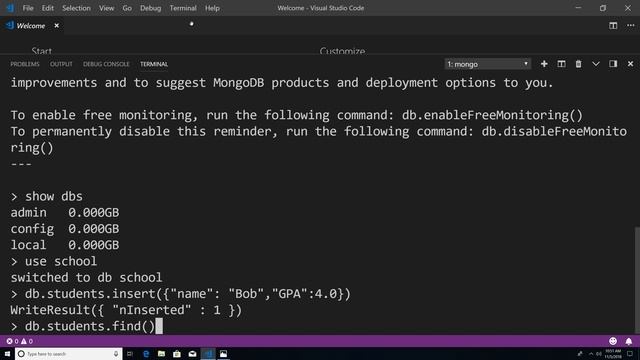The width and height of the screenshot is (640, 360).
Task: Show errors and warnings in status bar
Action: [20, 341]
